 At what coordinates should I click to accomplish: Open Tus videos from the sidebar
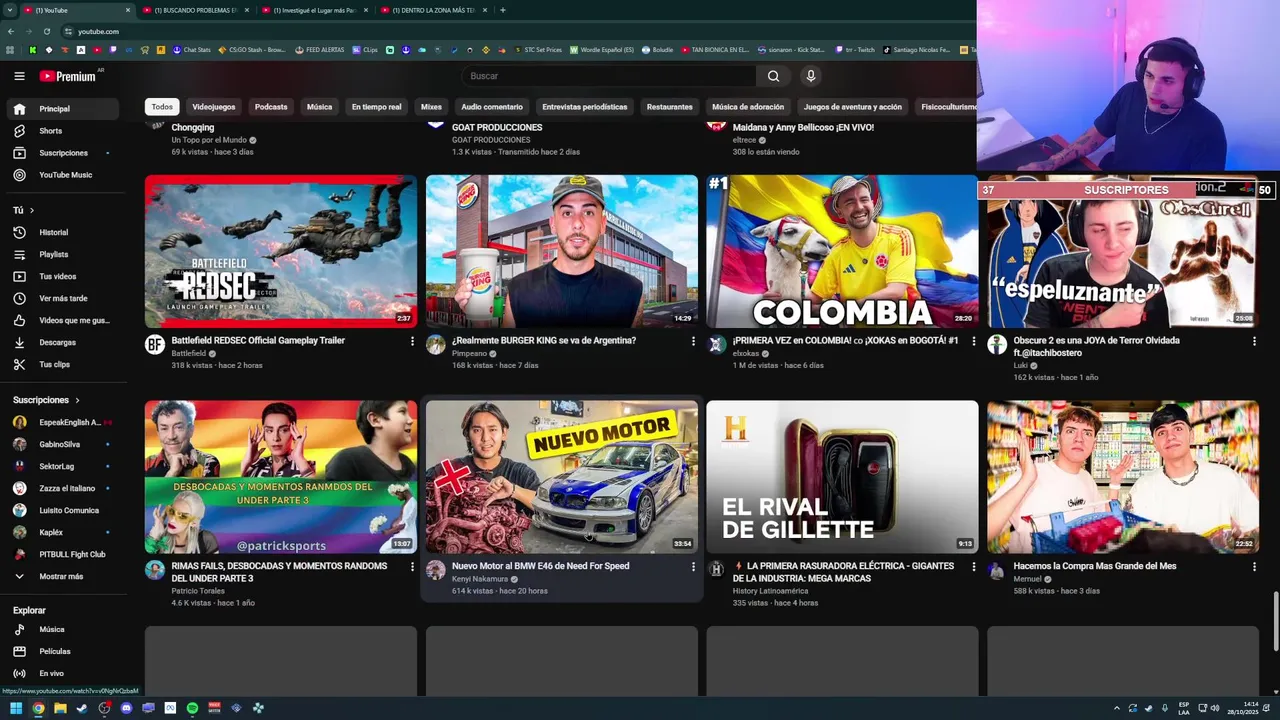coord(63,276)
